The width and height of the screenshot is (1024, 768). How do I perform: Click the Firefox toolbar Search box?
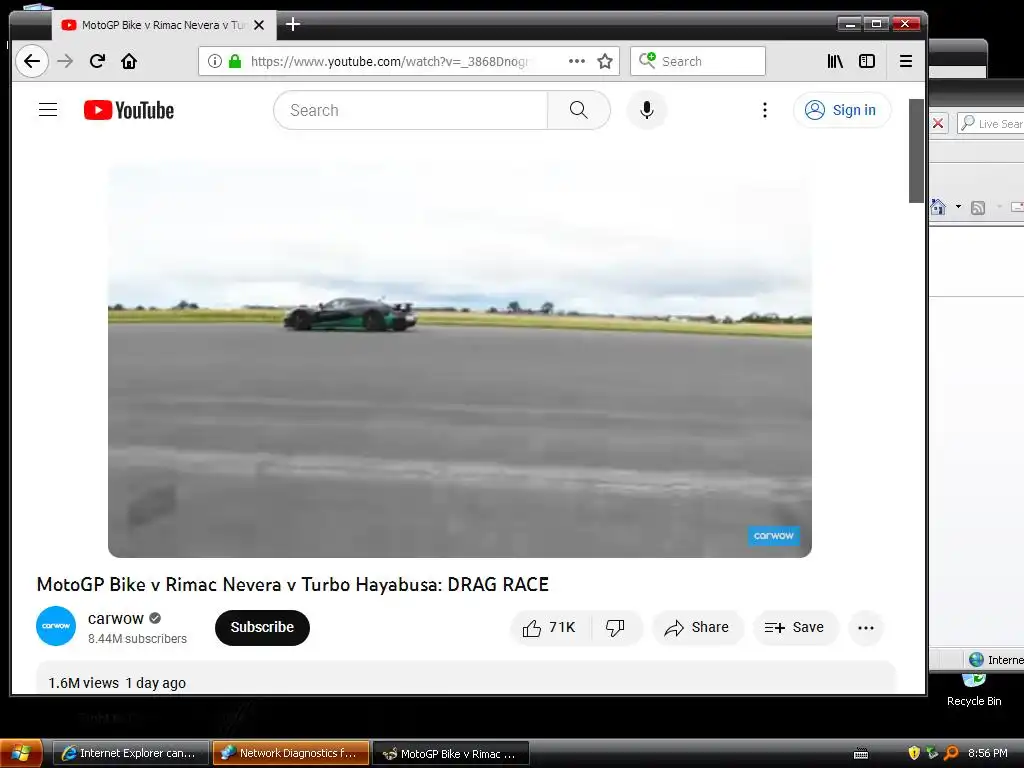pyautogui.click(x=697, y=61)
